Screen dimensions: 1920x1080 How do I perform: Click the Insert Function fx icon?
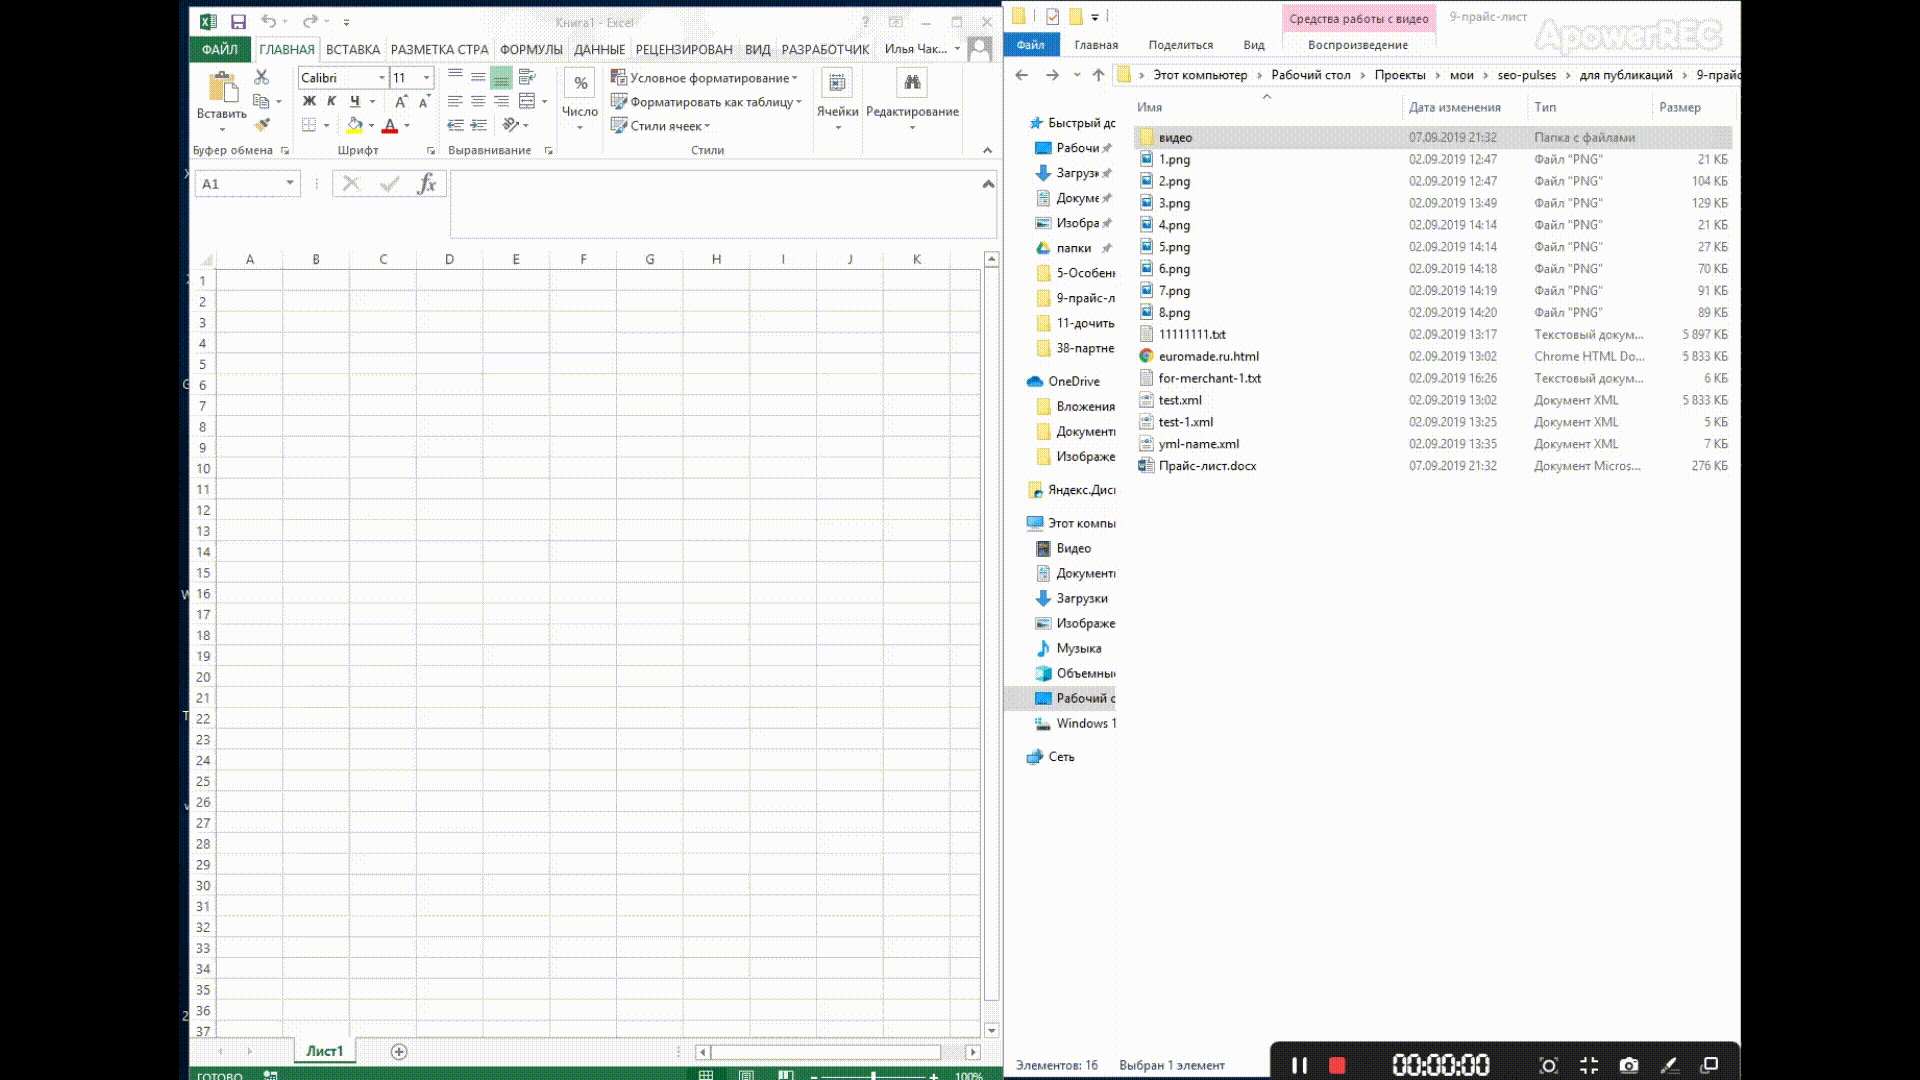pyautogui.click(x=427, y=184)
